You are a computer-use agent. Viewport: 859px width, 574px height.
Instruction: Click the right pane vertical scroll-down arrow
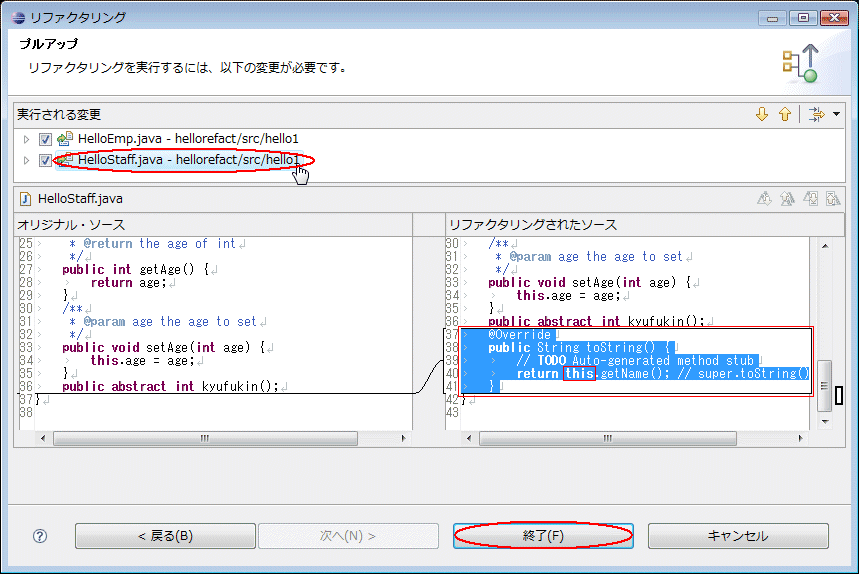(825, 422)
